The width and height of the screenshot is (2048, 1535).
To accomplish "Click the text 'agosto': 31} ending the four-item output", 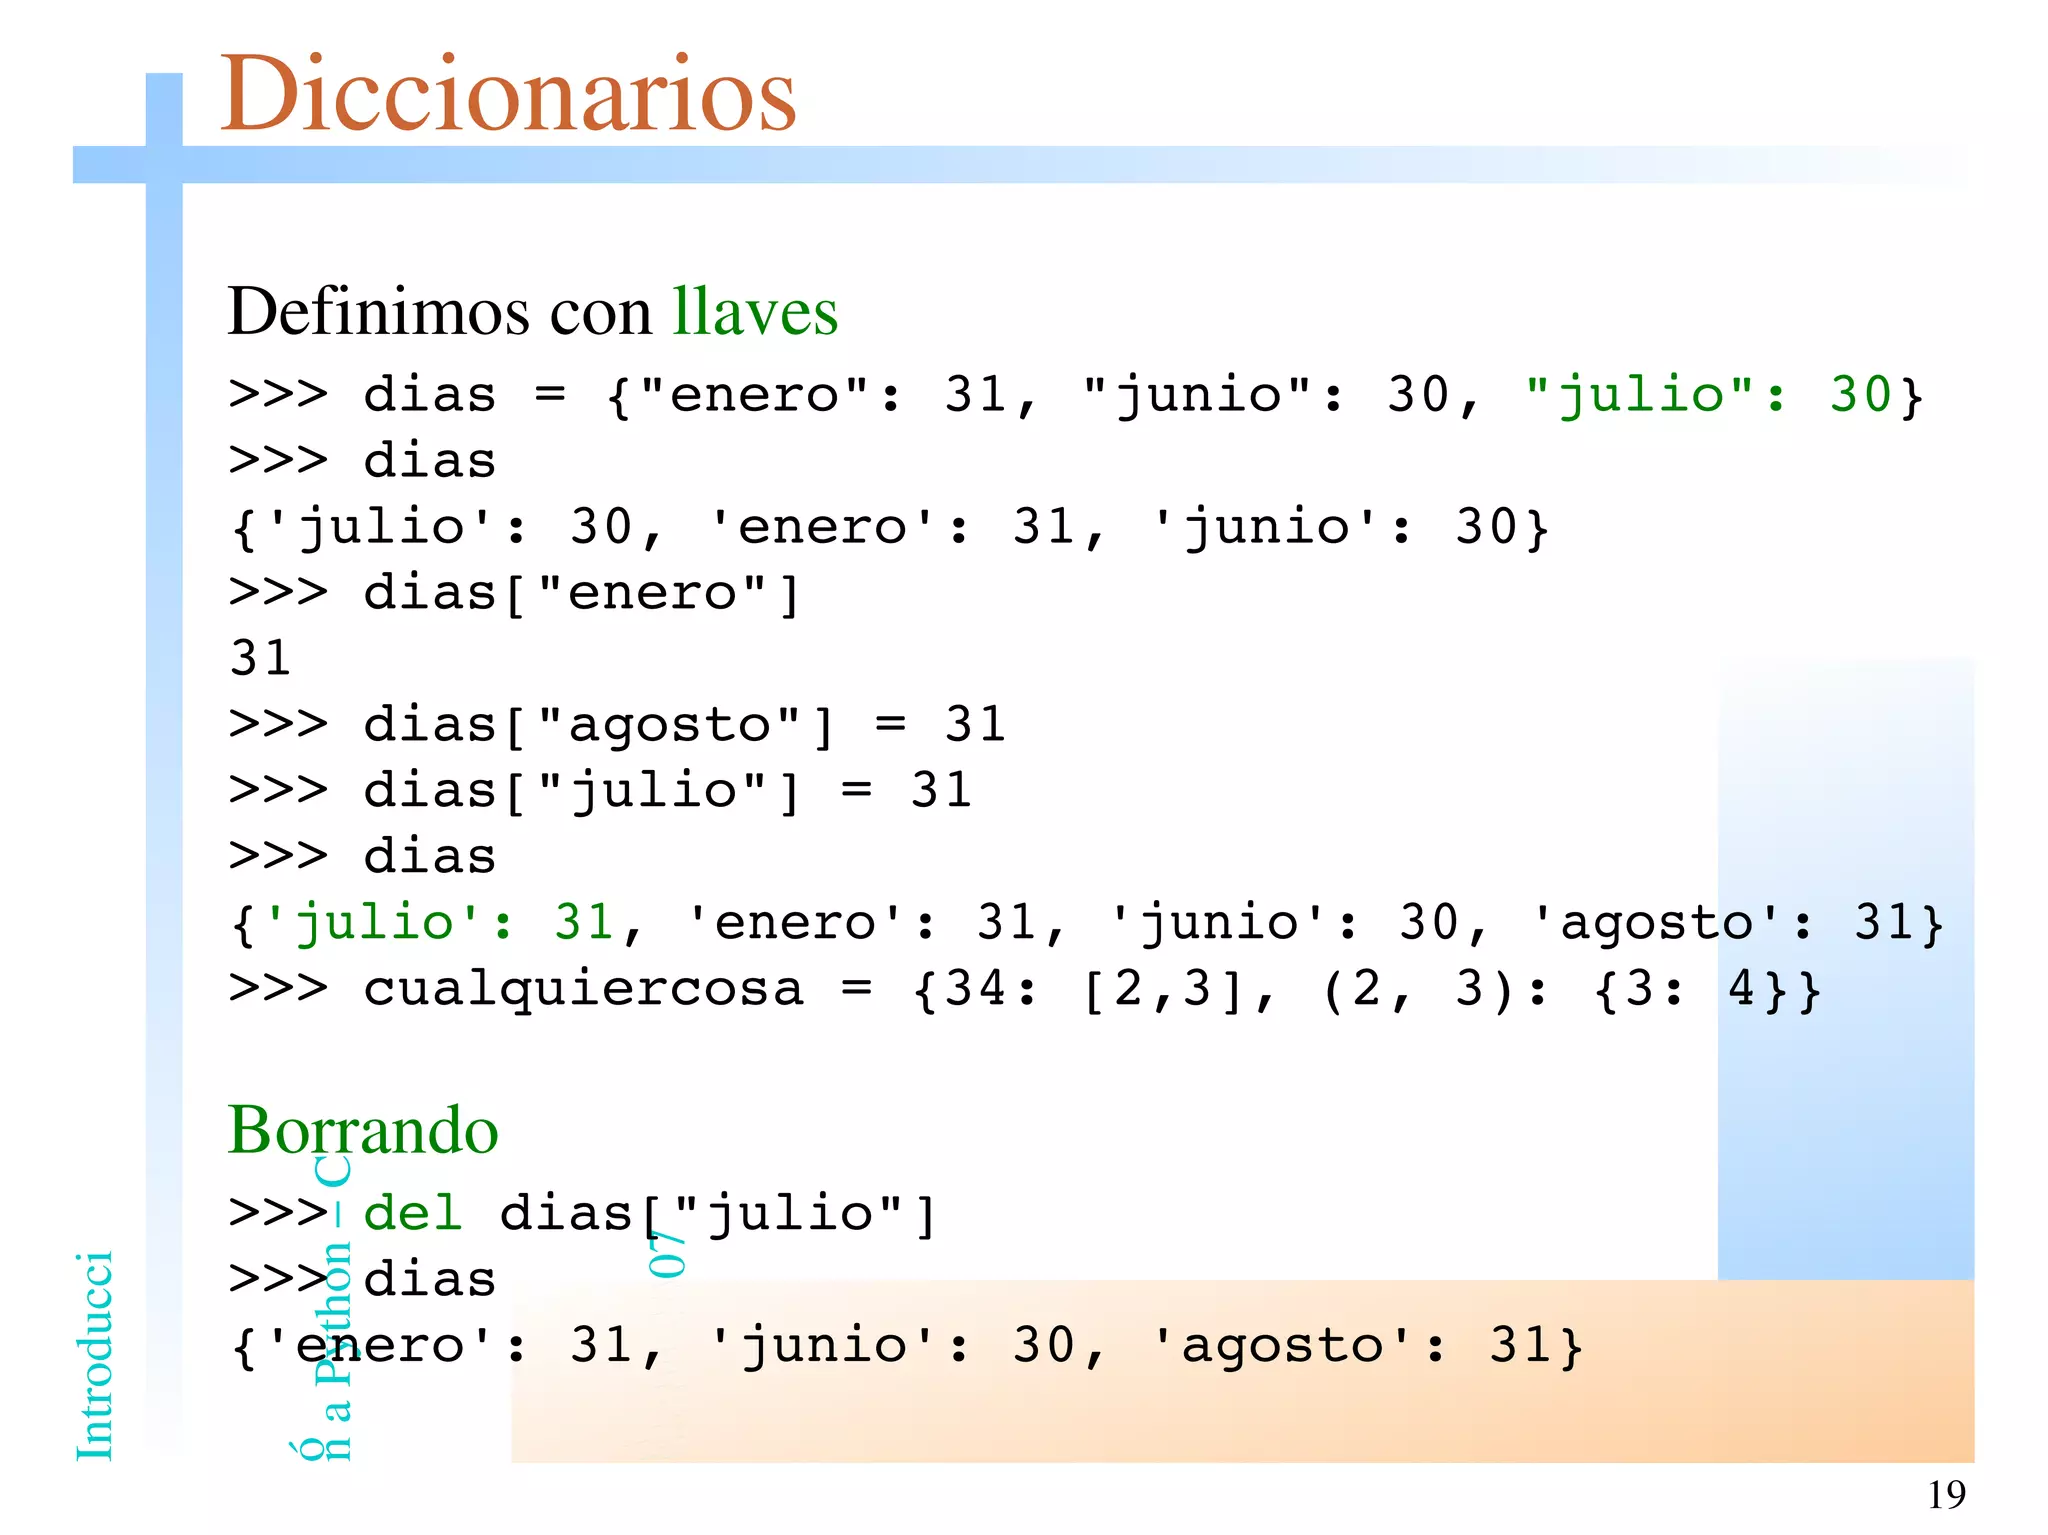I will click(1738, 922).
